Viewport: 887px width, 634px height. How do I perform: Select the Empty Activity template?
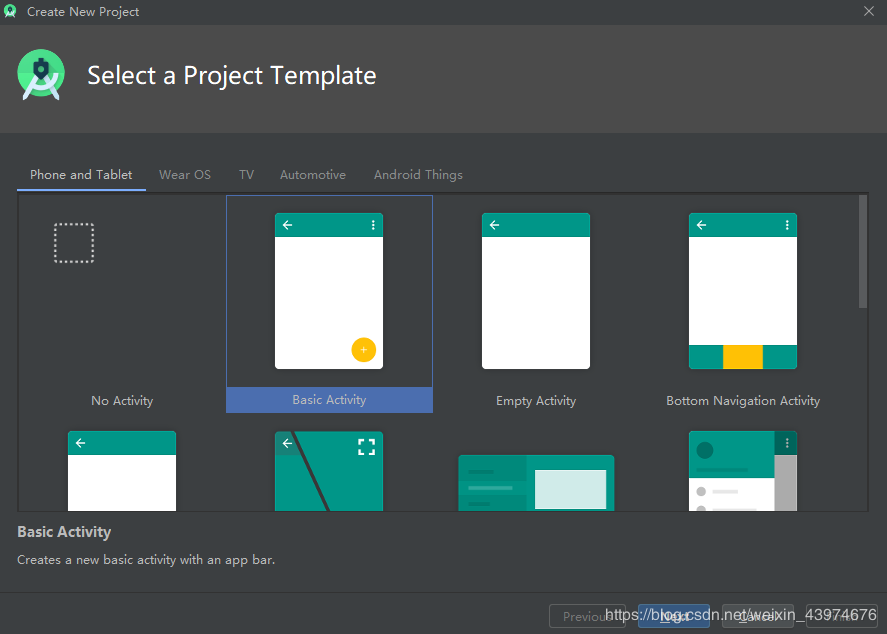536,300
